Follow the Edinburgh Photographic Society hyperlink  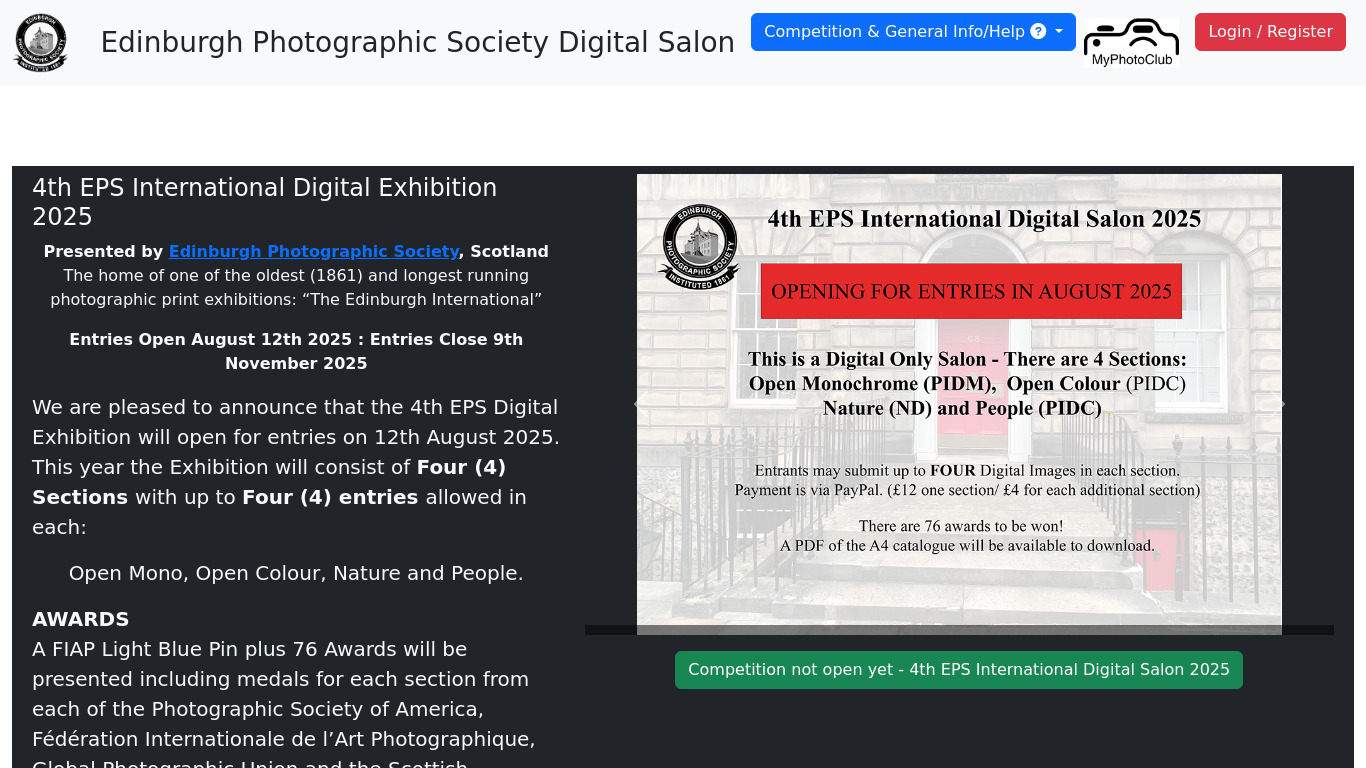[313, 252]
